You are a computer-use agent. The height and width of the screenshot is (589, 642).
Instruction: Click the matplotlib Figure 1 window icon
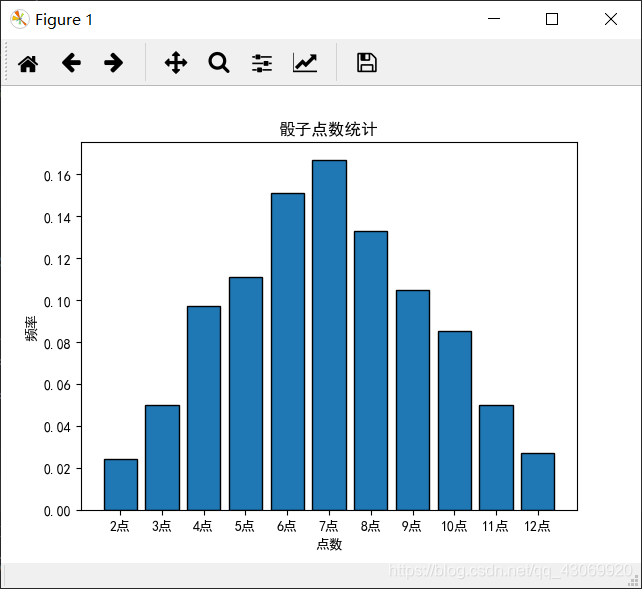(x=20, y=19)
